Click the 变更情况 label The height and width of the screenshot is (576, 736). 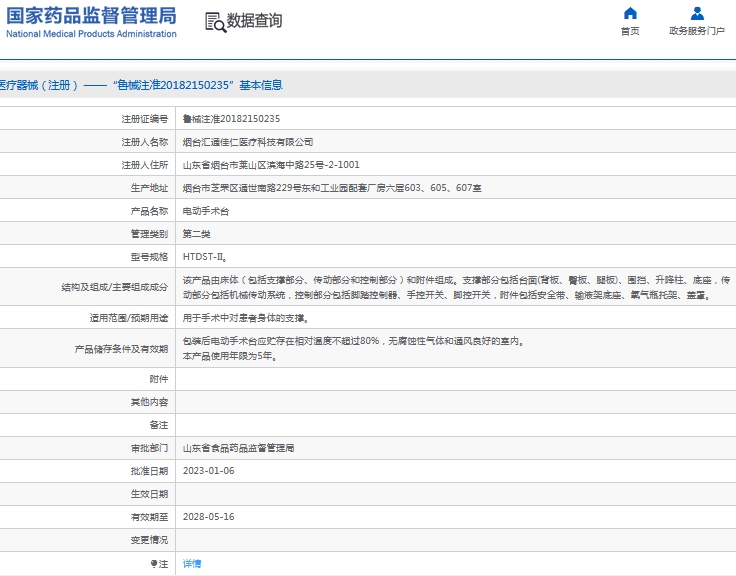(x=149, y=540)
